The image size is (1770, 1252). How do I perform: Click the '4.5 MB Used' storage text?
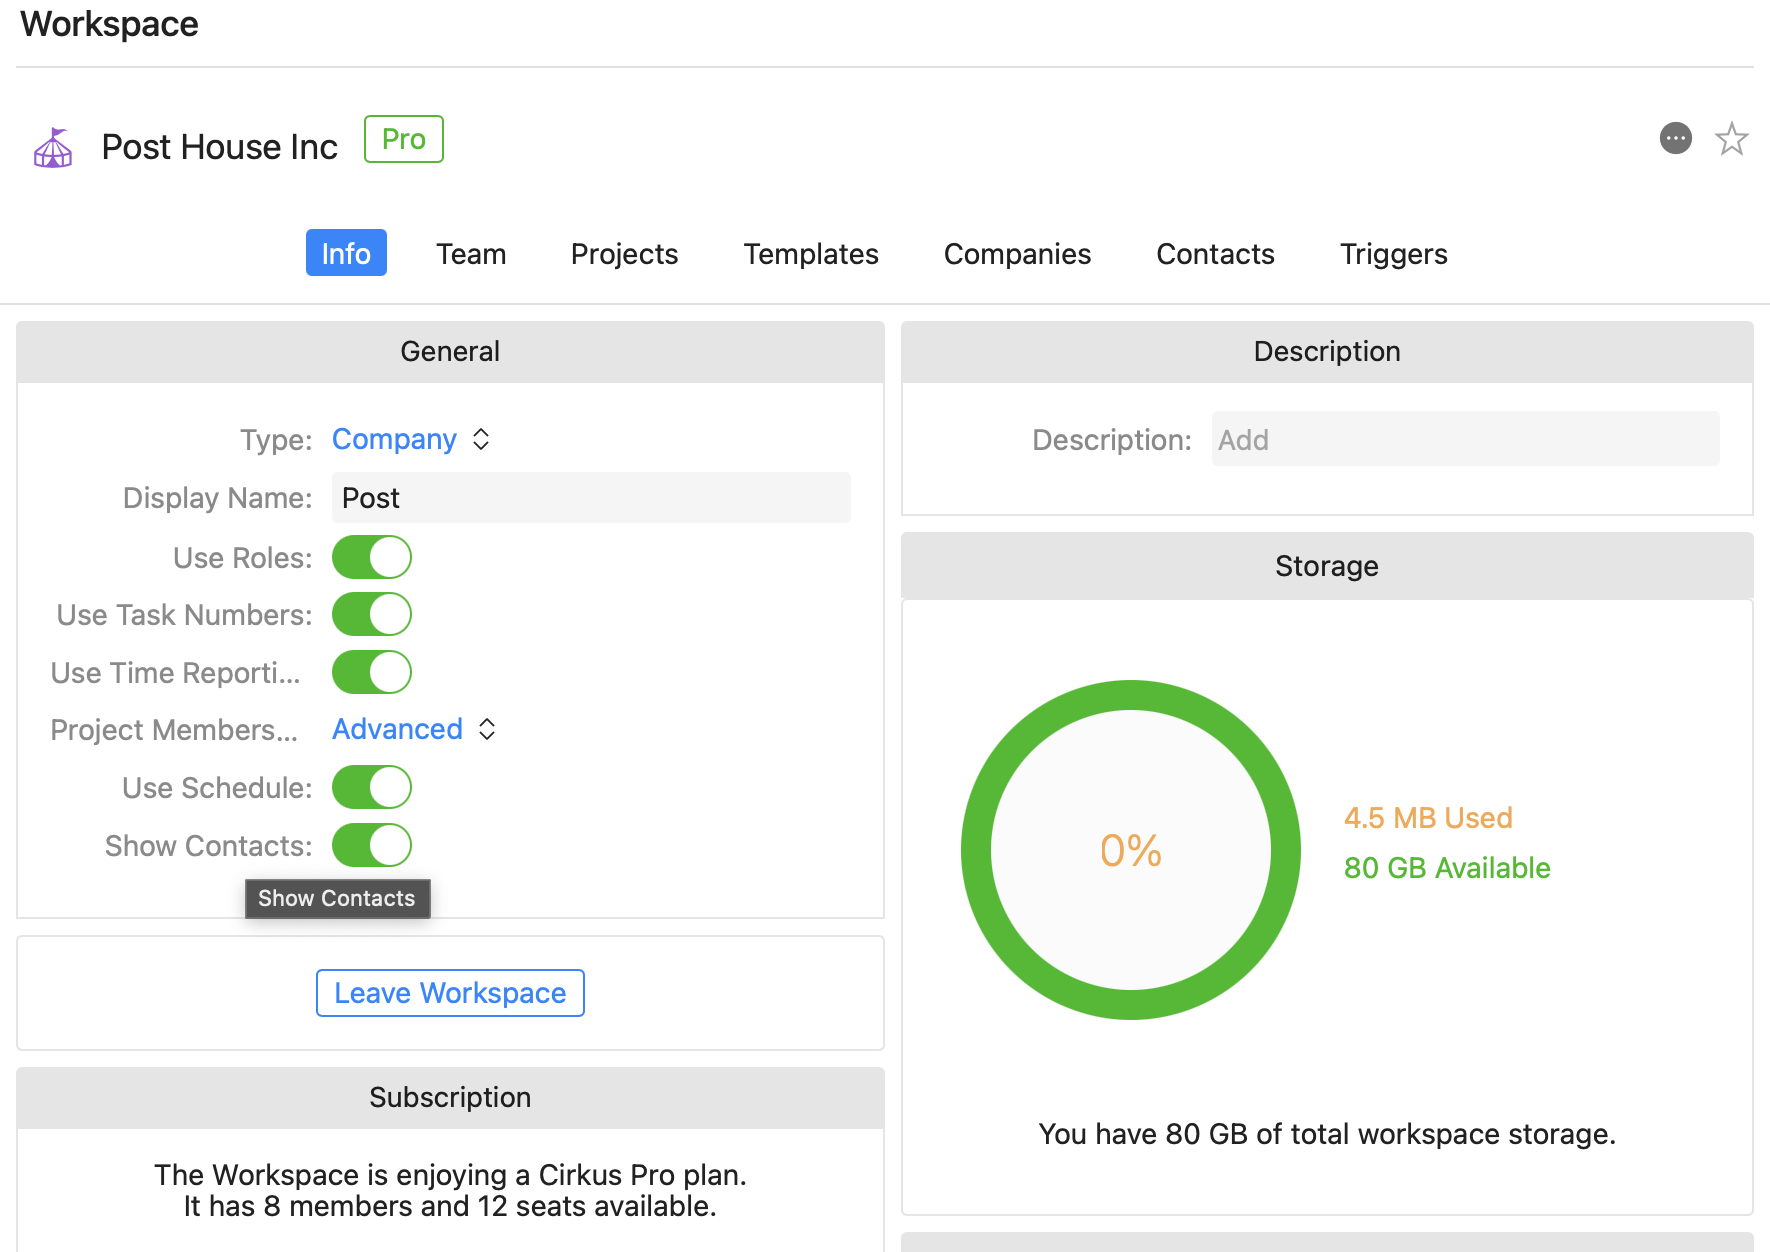(x=1428, y=818)
